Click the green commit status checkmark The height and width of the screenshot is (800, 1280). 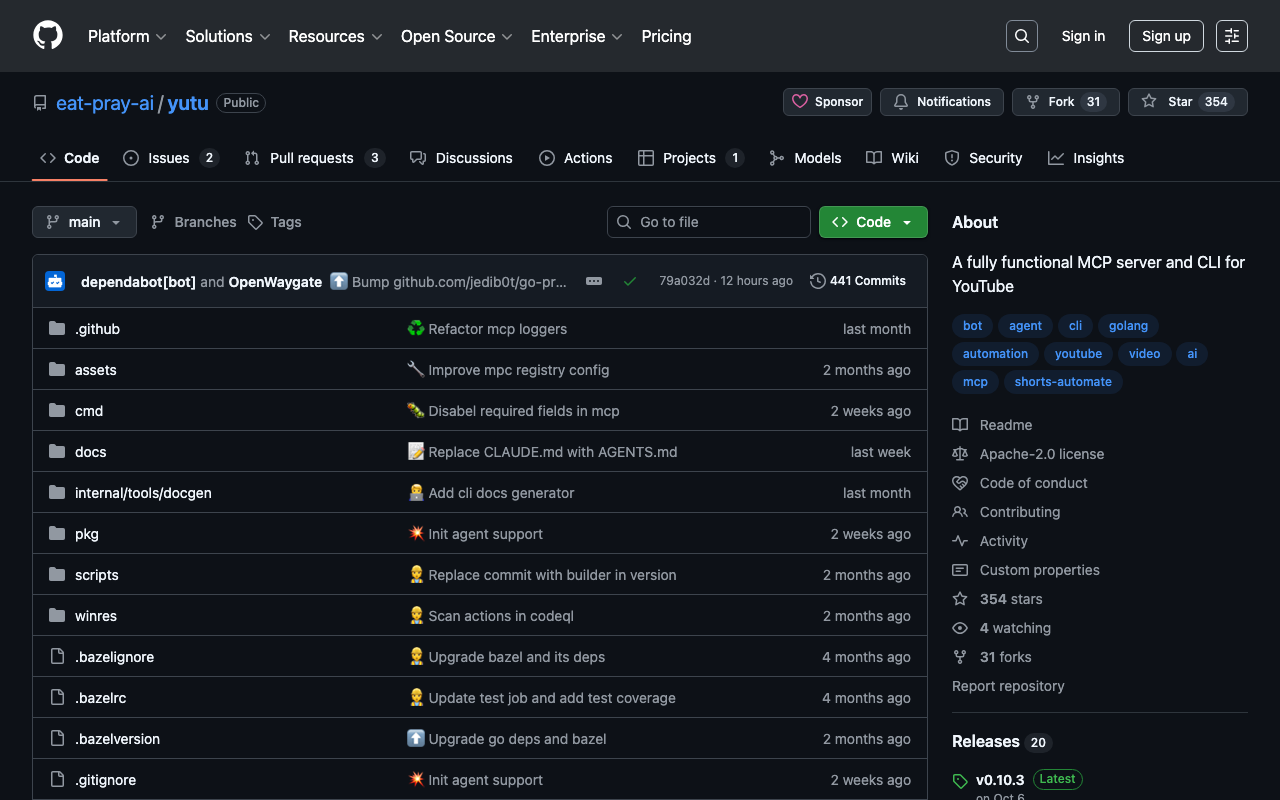(x=629, y=282)
